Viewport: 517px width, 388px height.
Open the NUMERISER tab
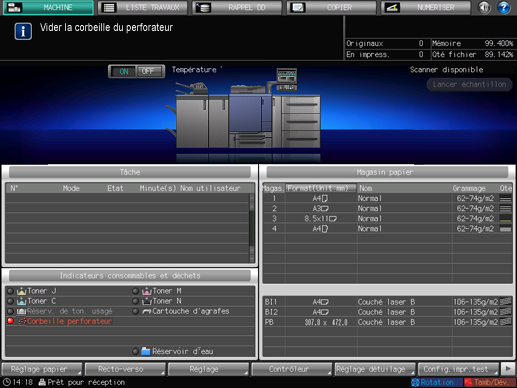tap(426, 8)
